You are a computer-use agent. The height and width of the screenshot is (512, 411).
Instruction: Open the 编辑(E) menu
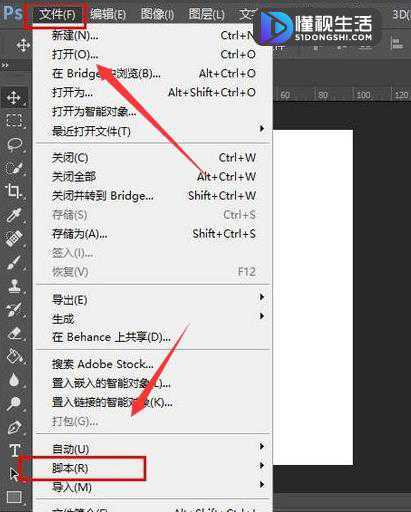pyautogui.click(x=108, y=14)
